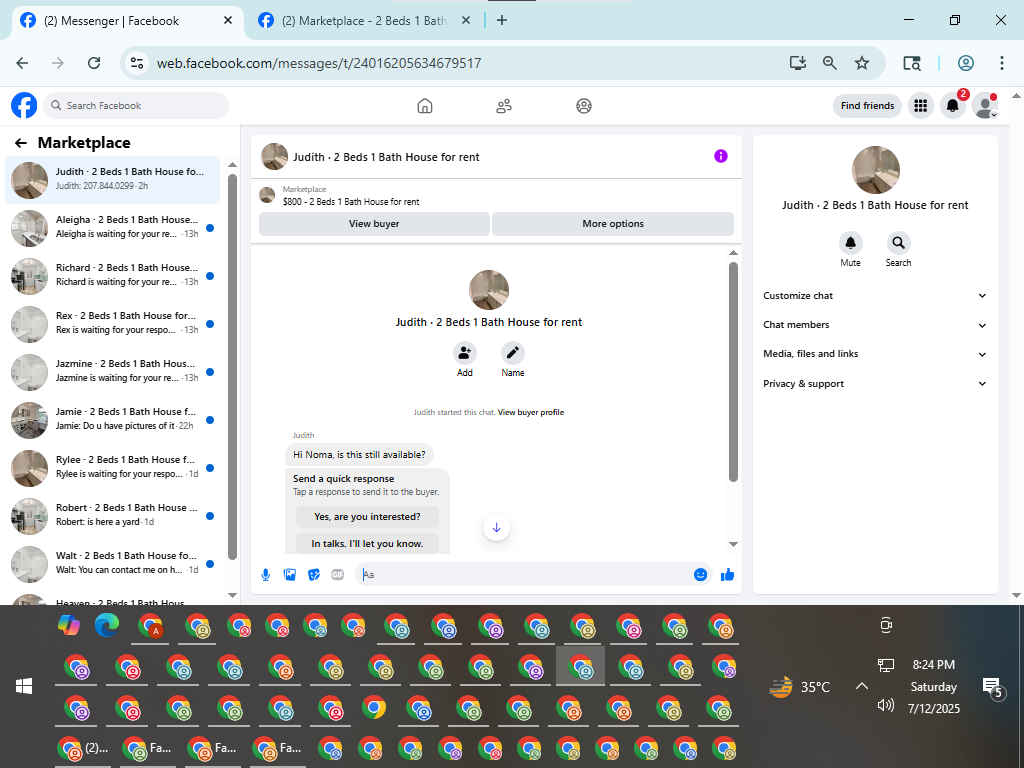Open Richard conversation in list

pos(112,276)
